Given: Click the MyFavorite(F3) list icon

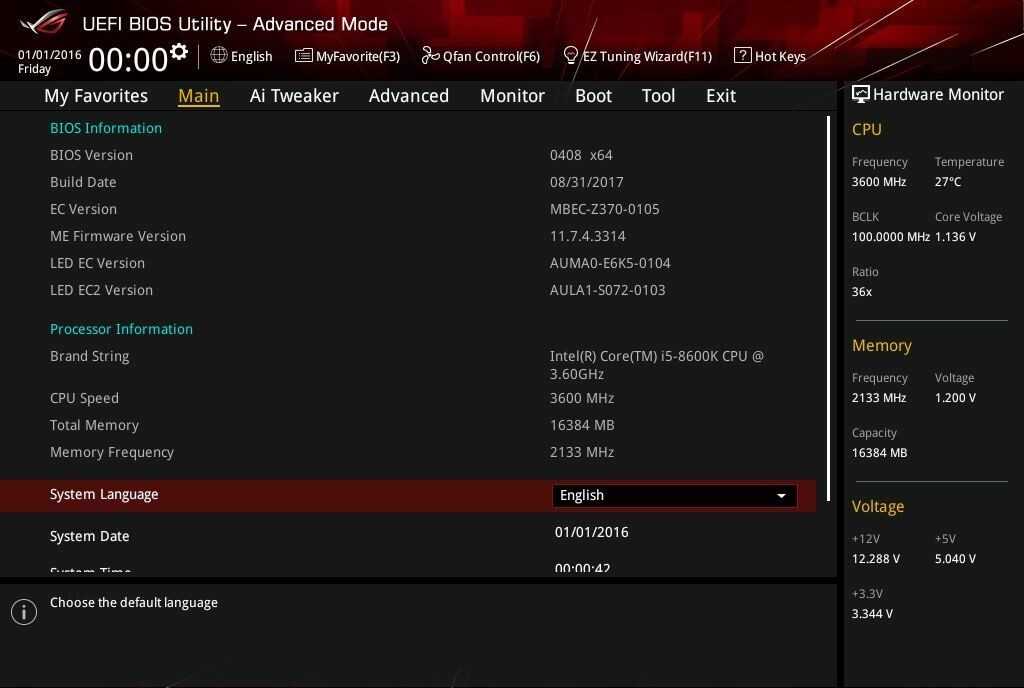Looking at the screenshot, I should (303, 56).
